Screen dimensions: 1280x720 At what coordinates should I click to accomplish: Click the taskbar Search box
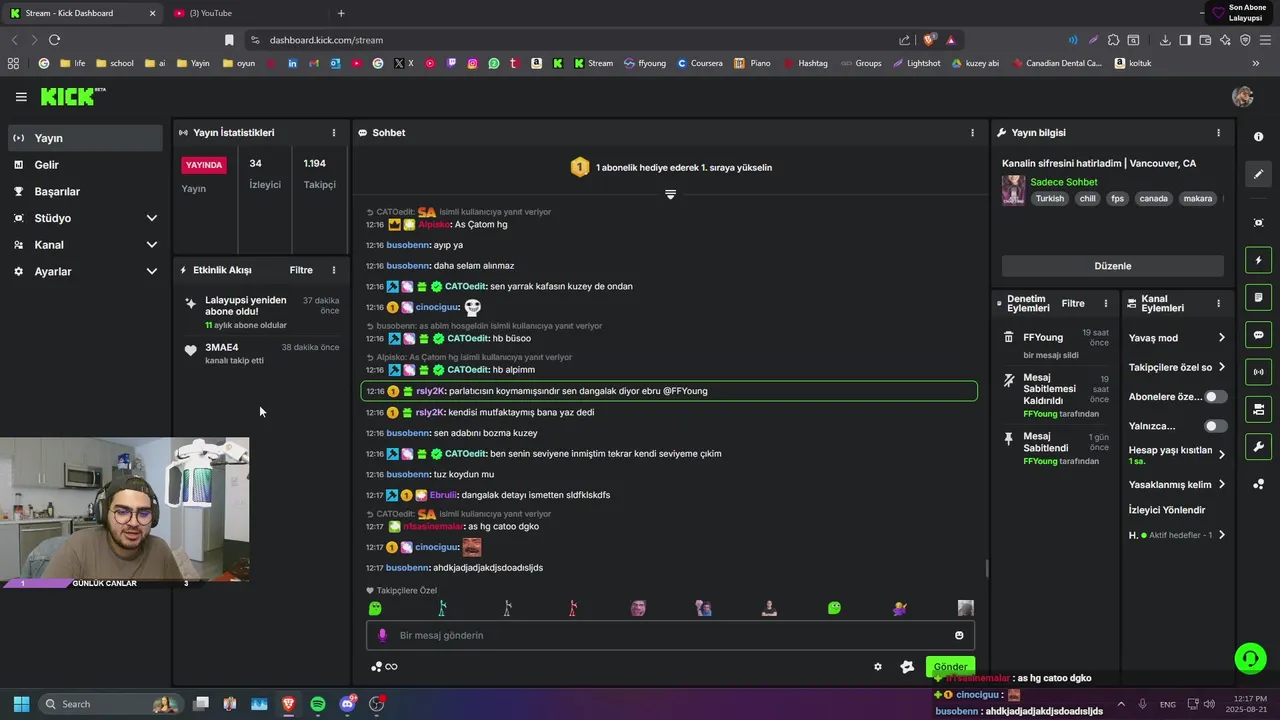tap(109, 704)
